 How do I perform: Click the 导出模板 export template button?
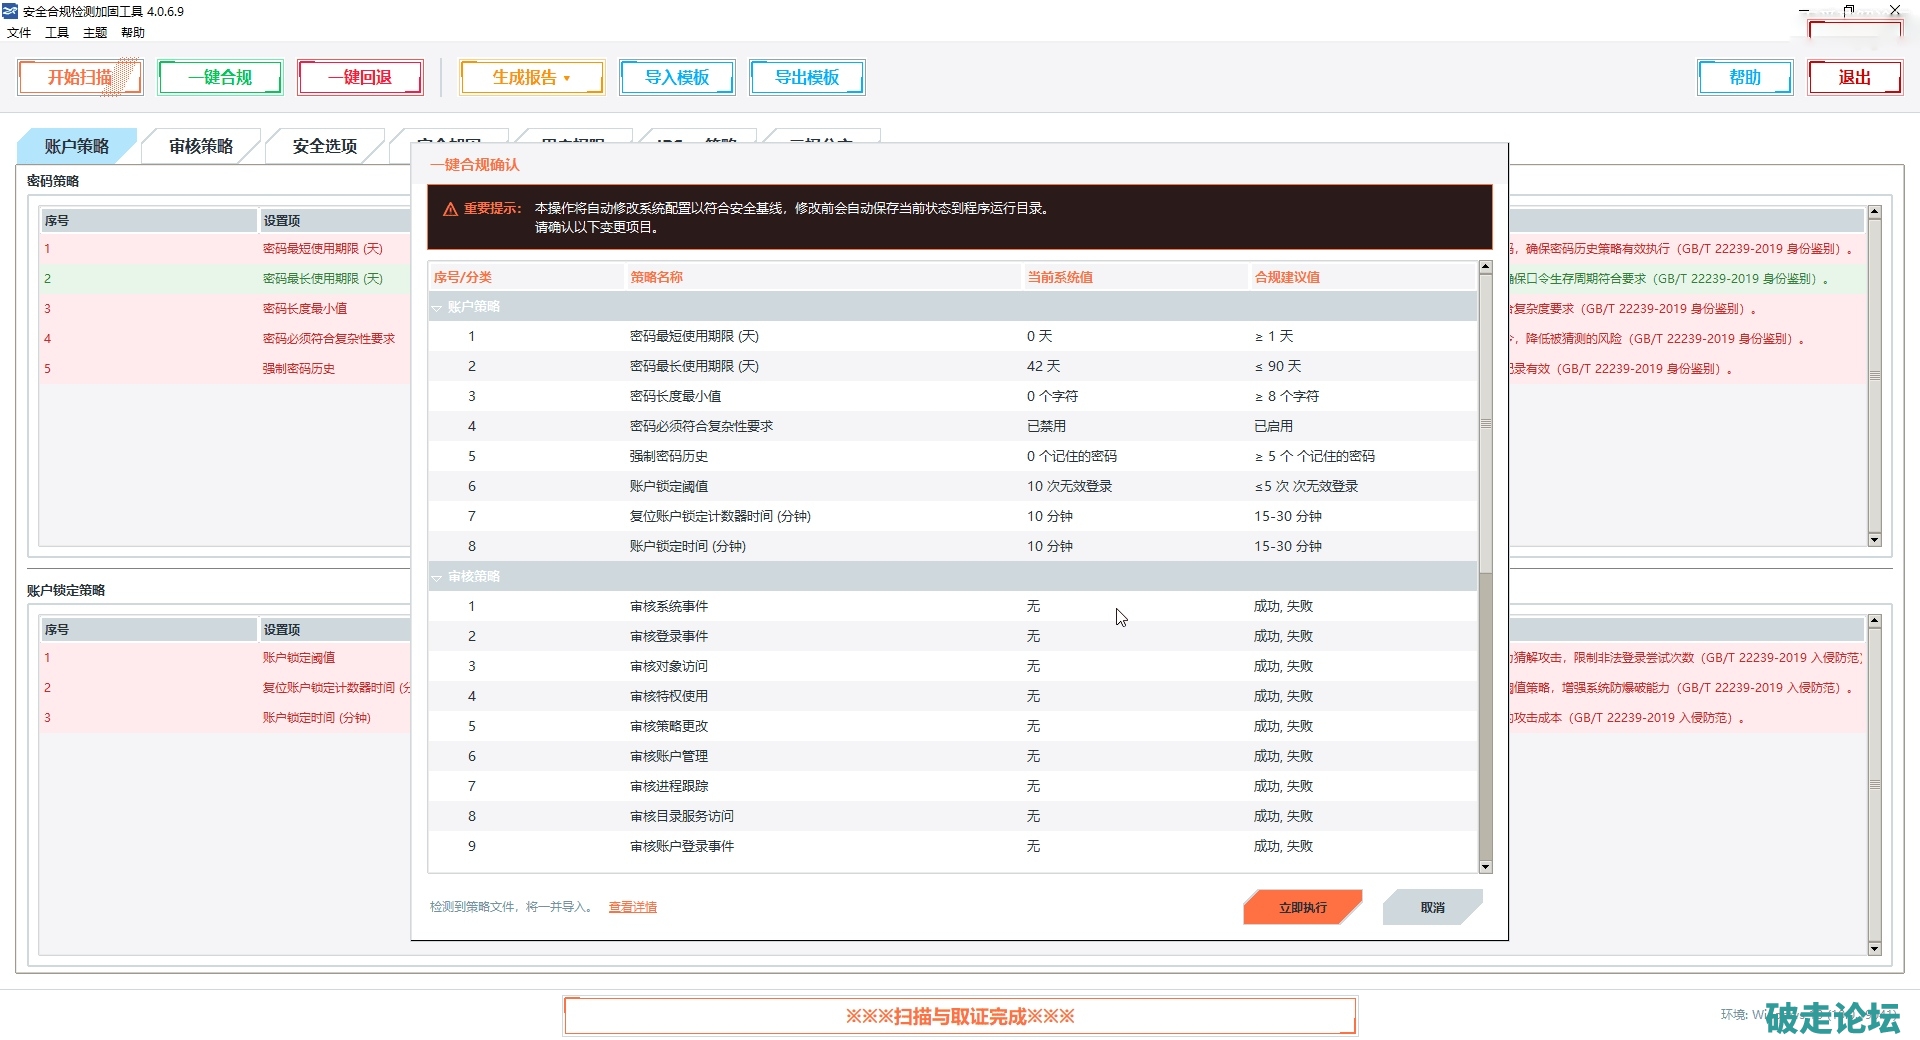pyautogui.click(x=807, y=77)
